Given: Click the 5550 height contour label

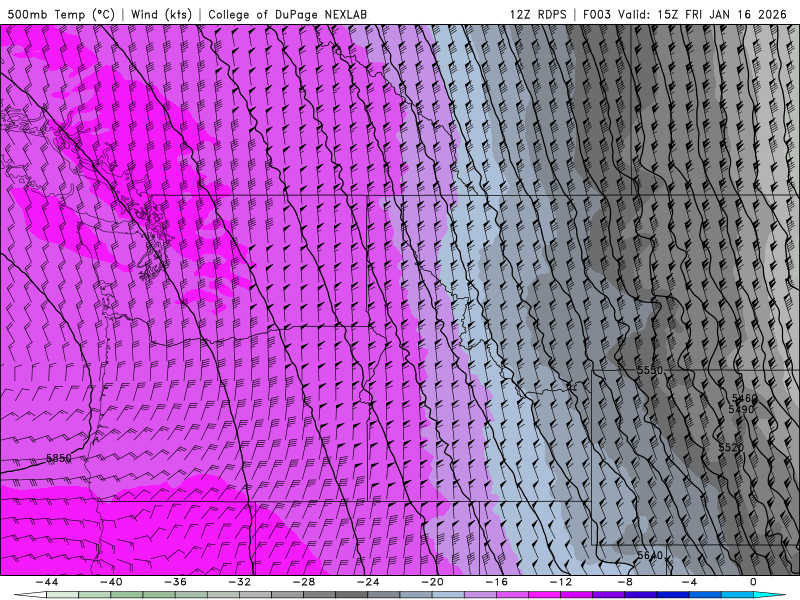Looking at the screenshot, I should (x=650, y=370).
